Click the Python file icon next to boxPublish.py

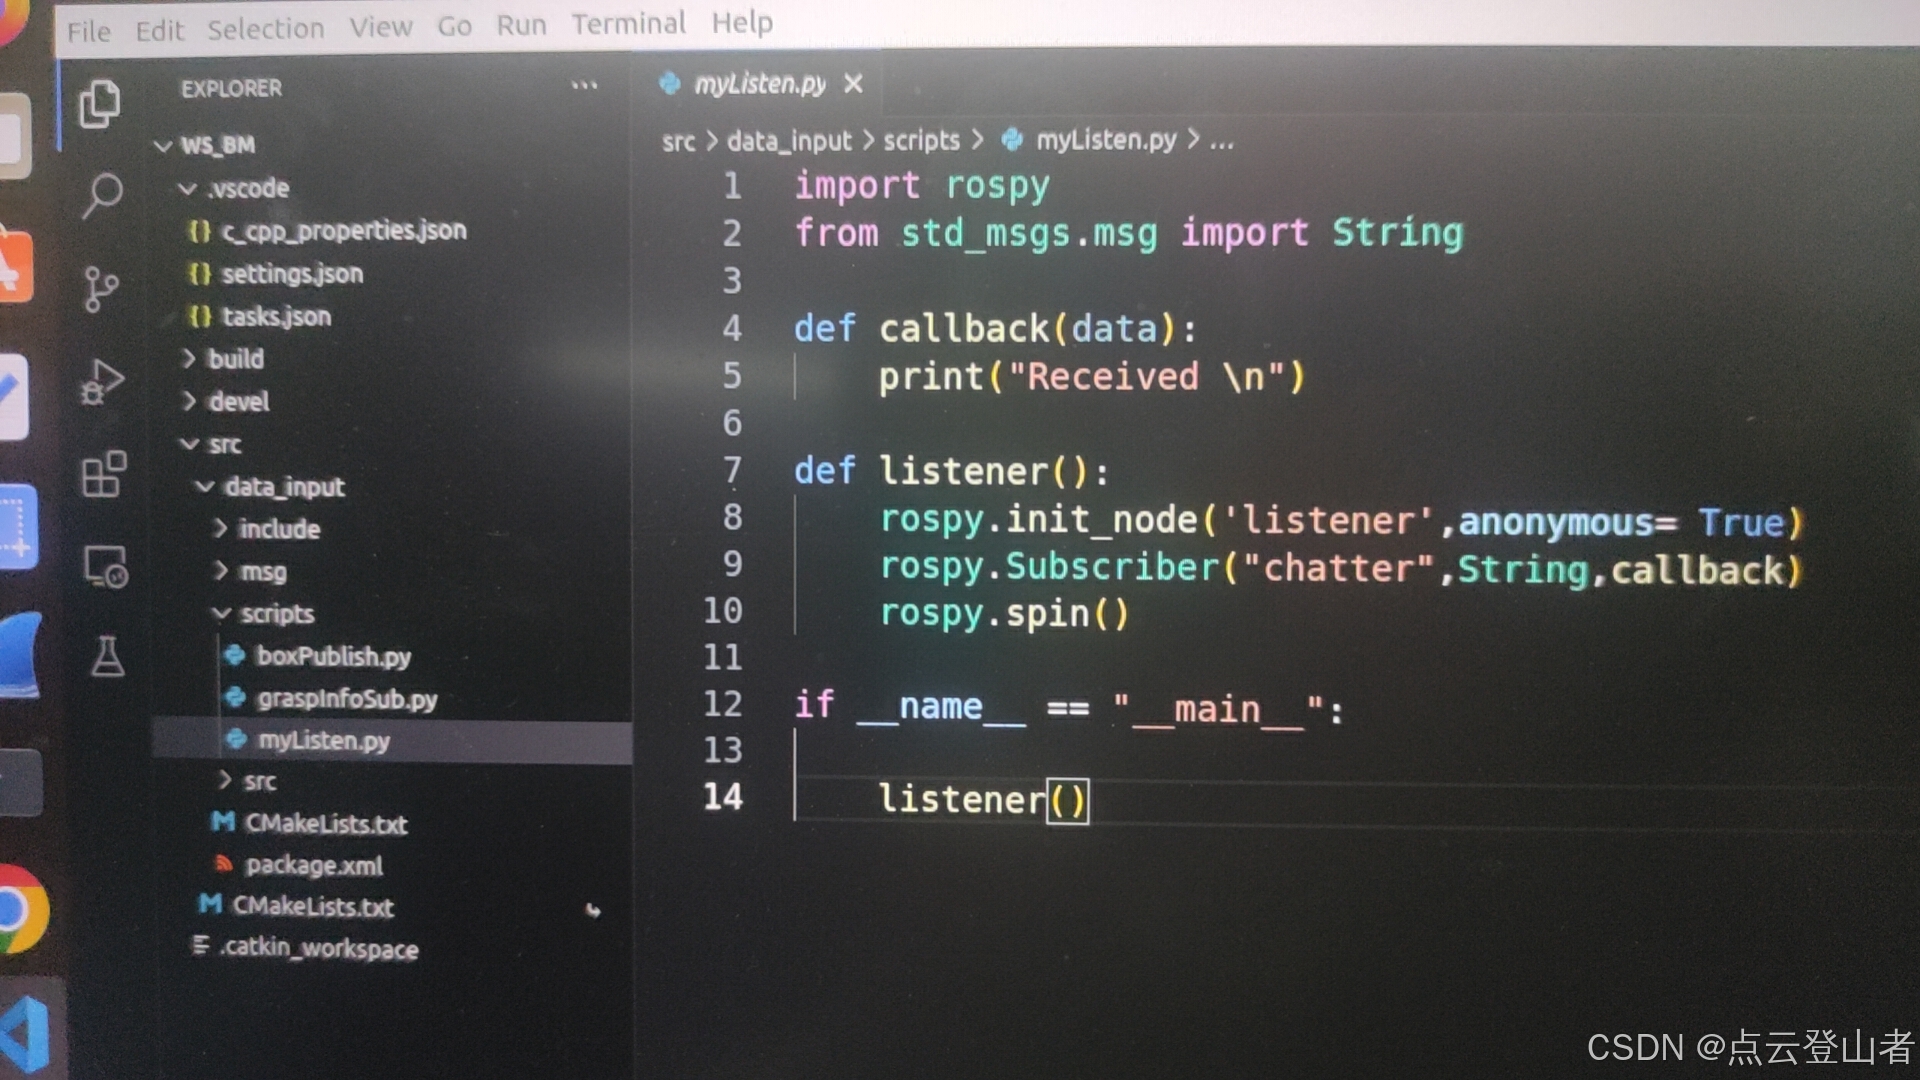[236, 656]
